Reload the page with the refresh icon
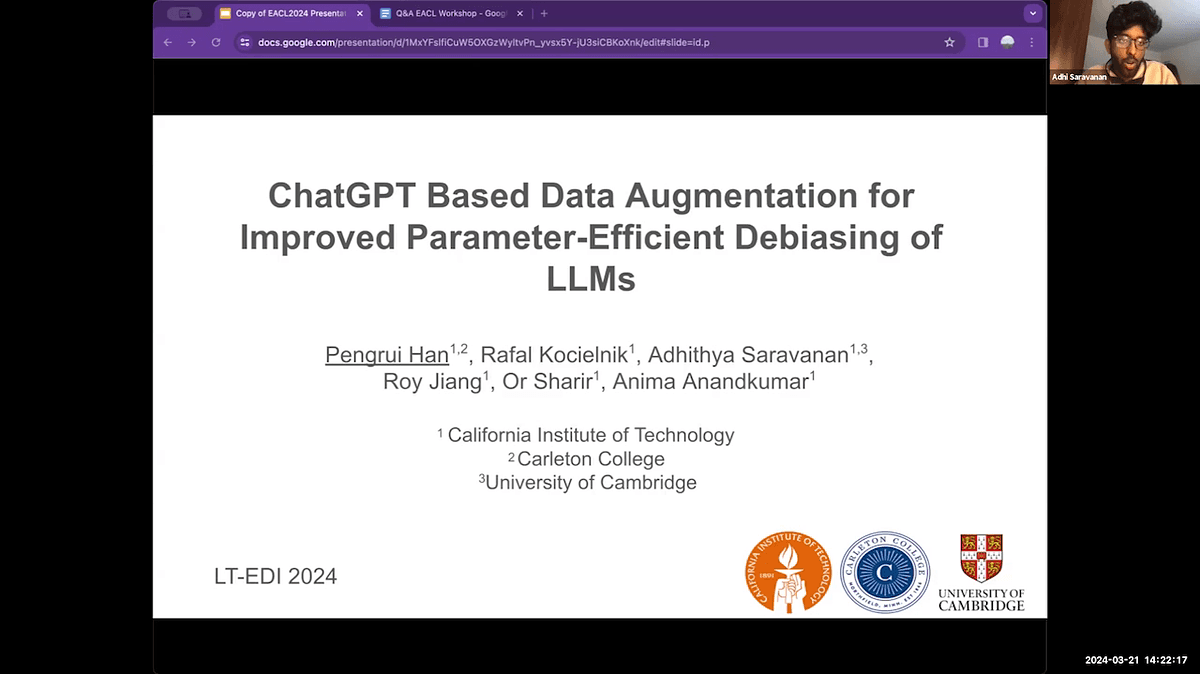This screenshot has height=674, width=1200. coord(216,43)
